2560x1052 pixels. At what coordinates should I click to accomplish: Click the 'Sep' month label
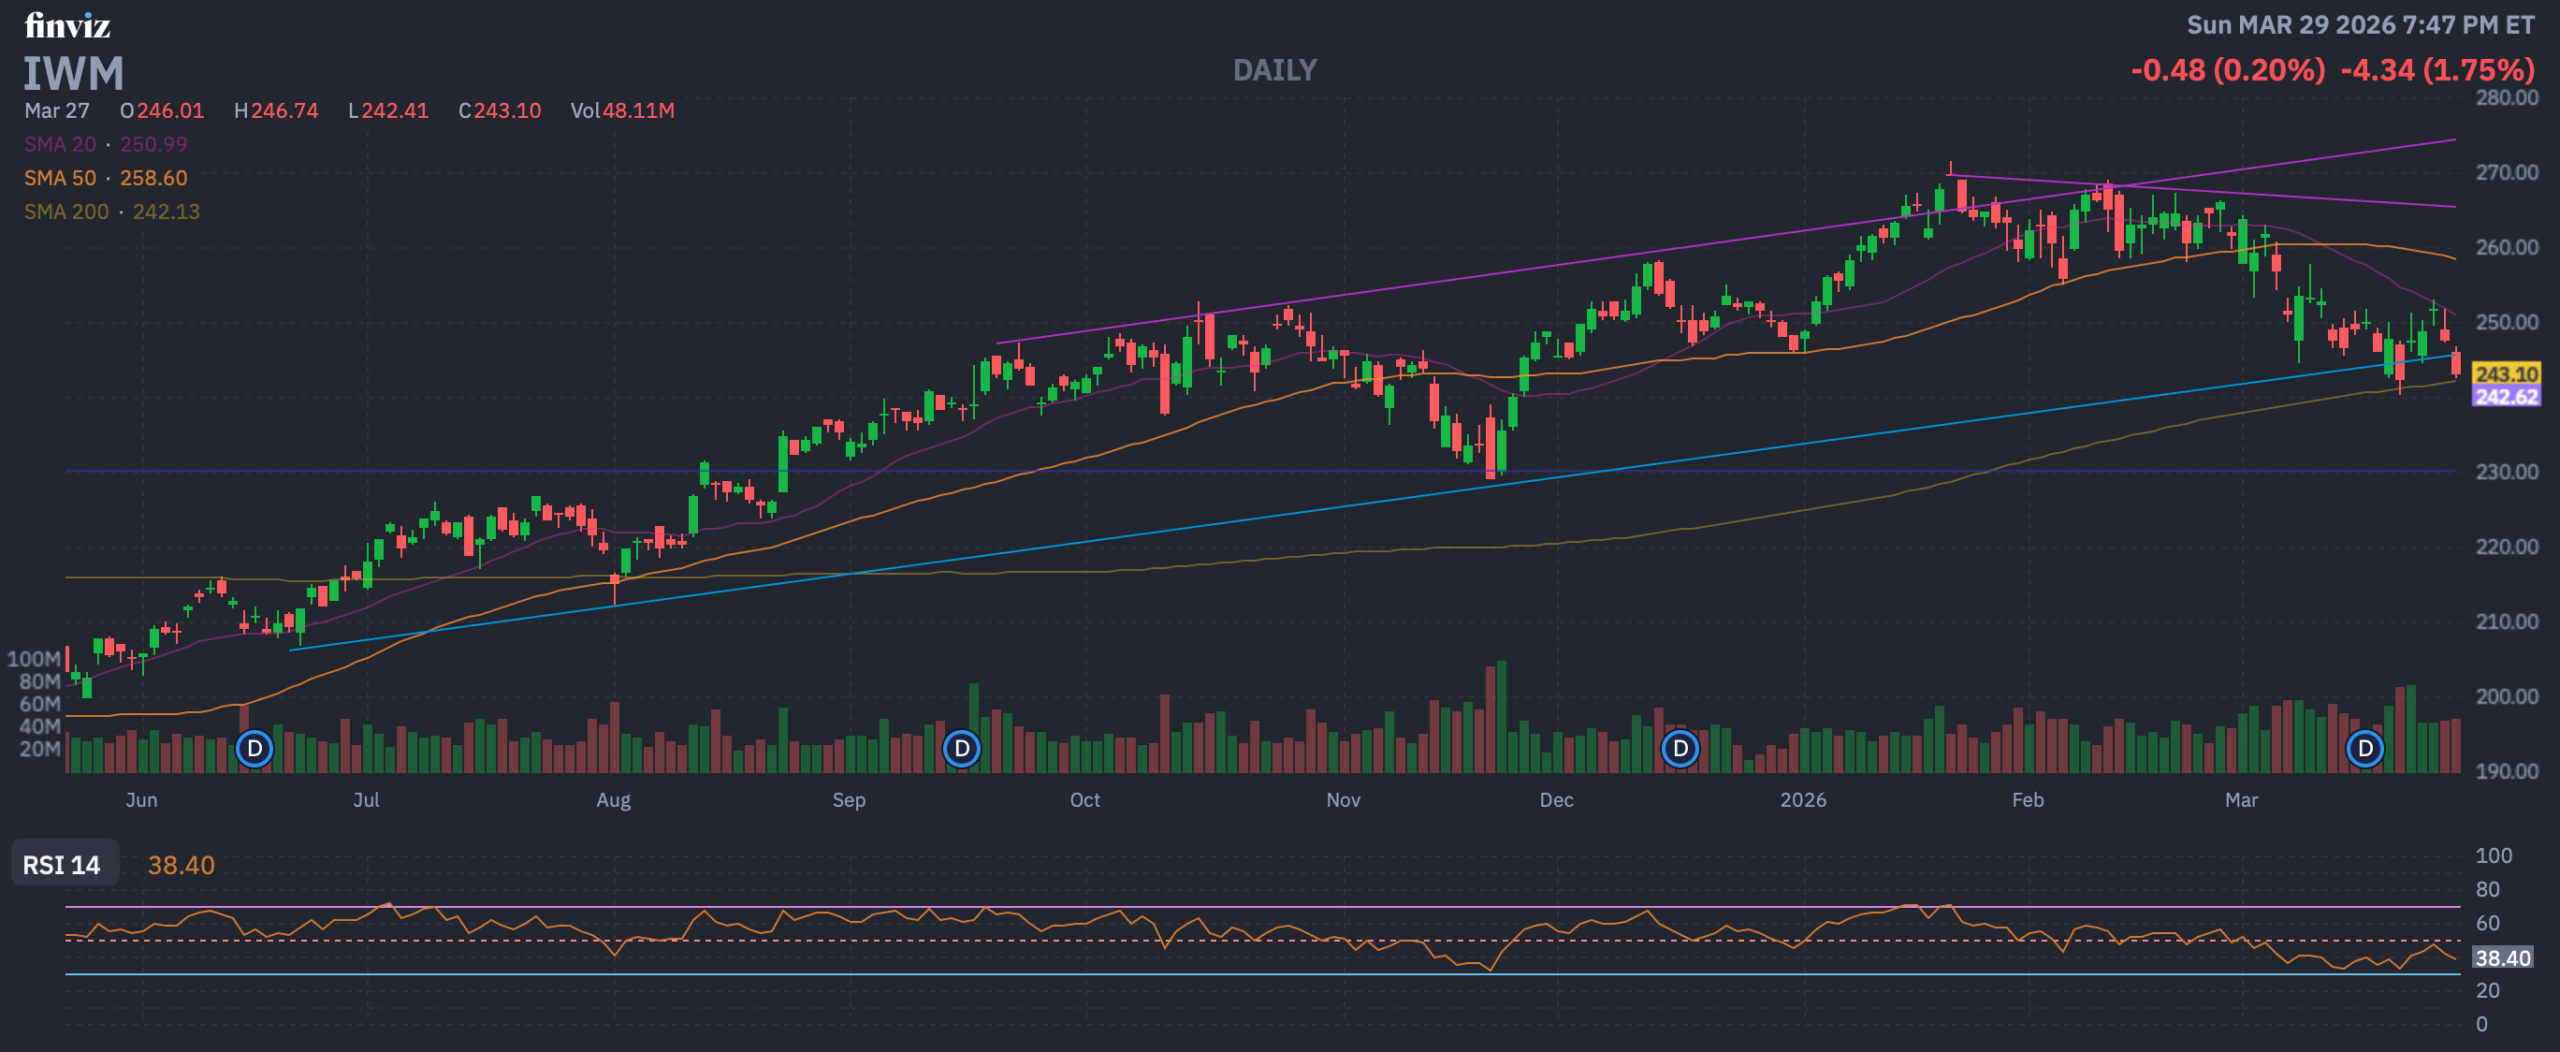click(x=849, y=800)
